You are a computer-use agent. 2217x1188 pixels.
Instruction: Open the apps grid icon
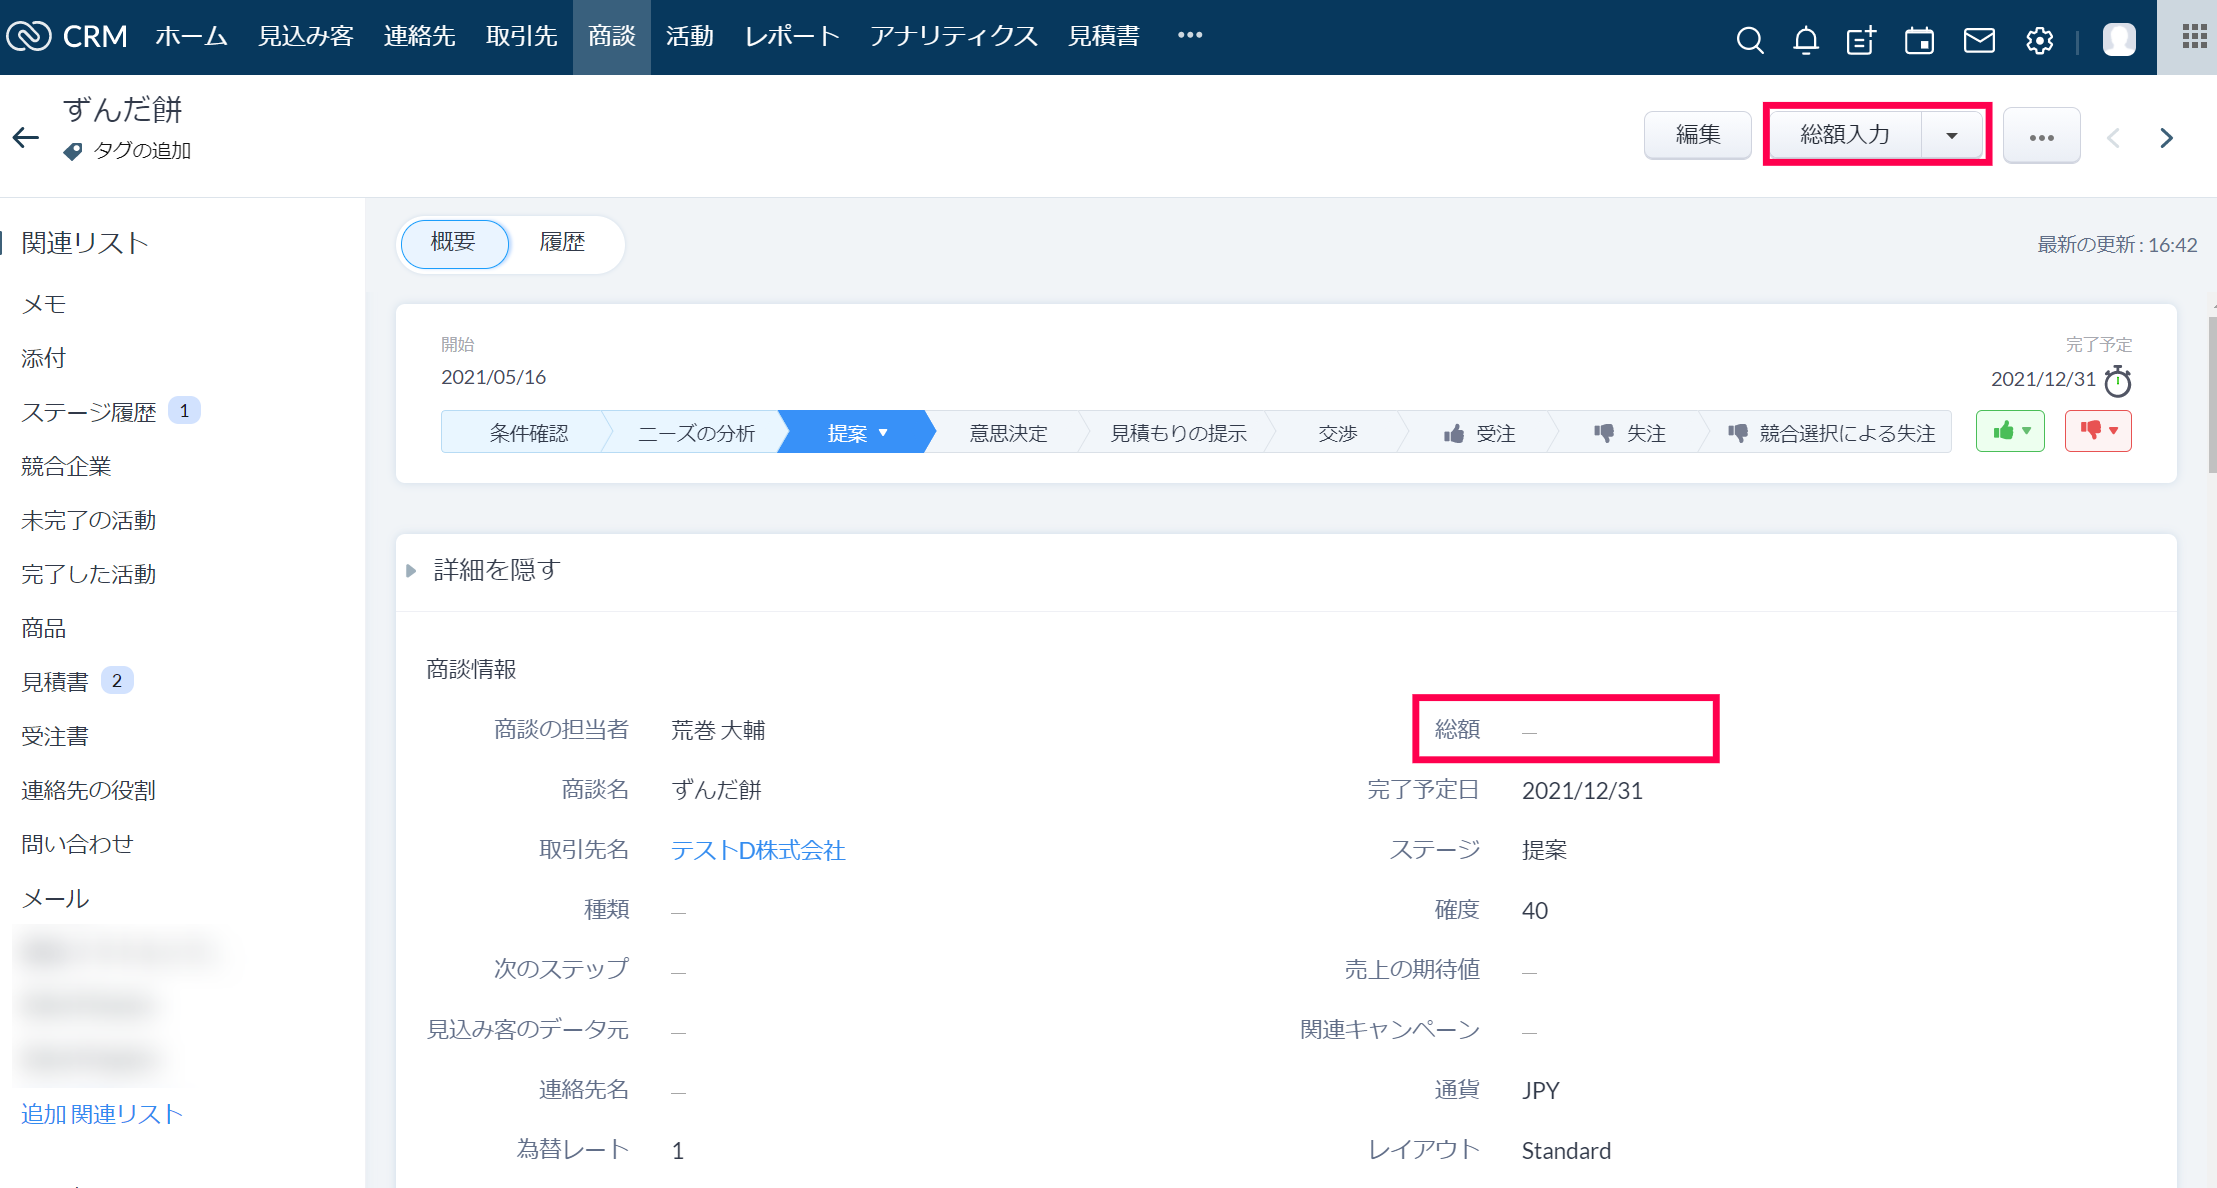2194,37
